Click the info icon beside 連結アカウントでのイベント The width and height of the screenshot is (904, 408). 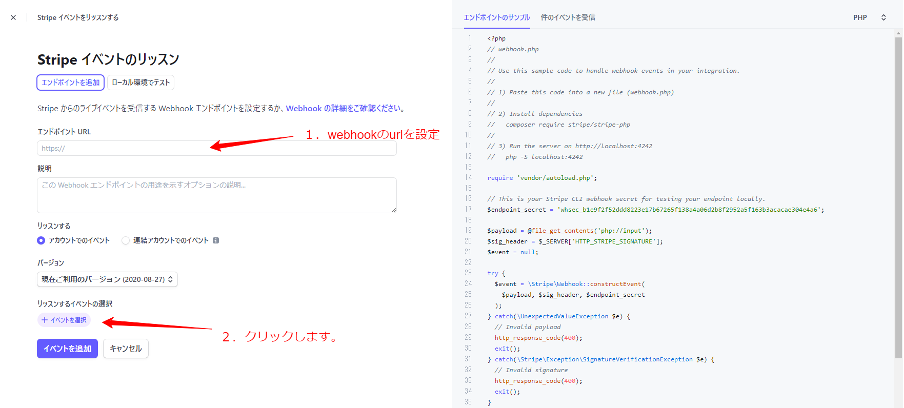point(216,241)
